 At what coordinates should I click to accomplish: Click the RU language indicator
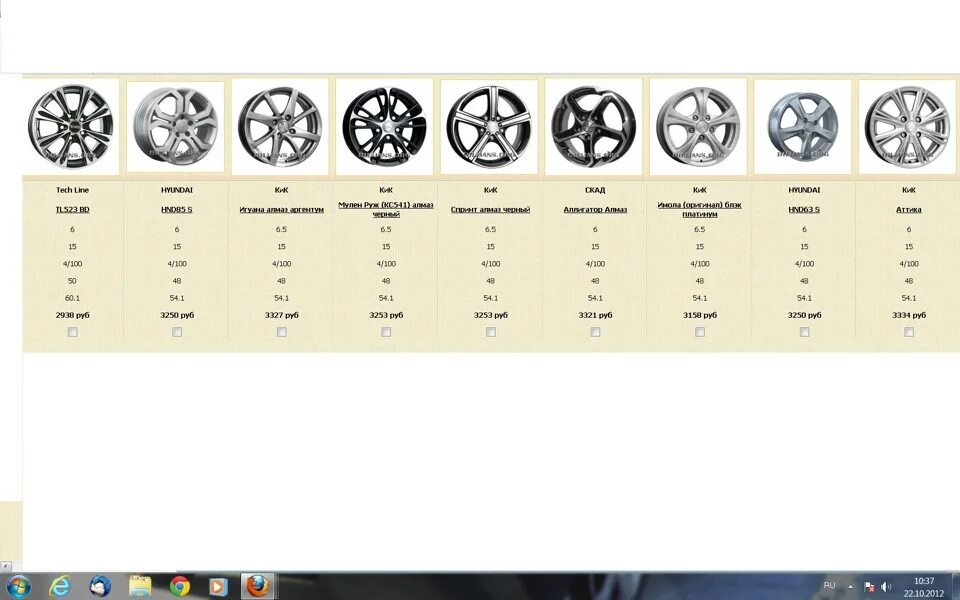(x=829, y=586)
